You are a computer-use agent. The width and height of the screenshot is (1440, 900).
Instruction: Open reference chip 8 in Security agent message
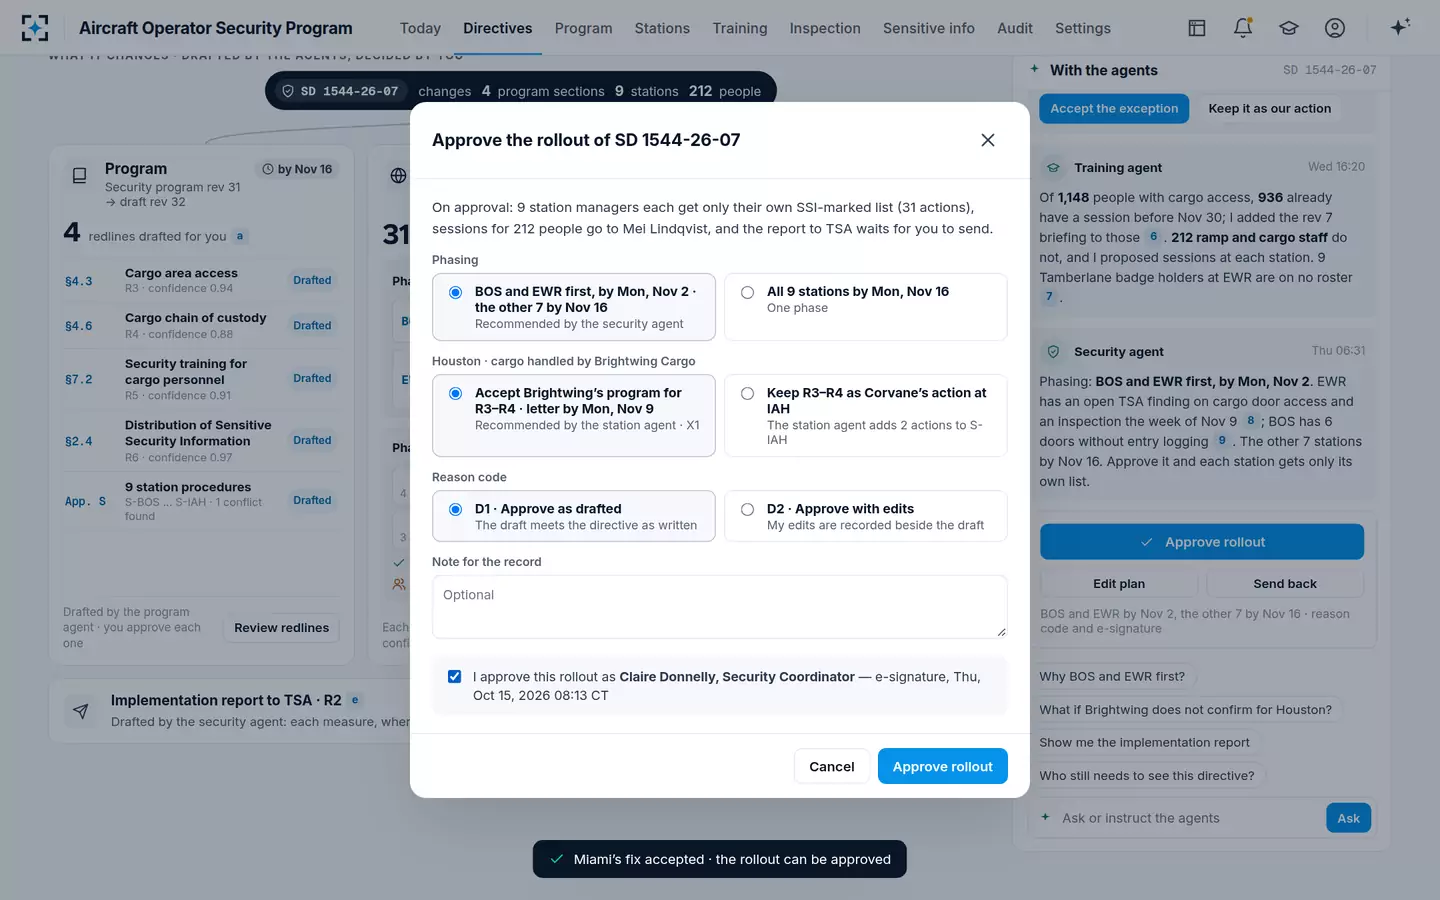coord(1250,421)
